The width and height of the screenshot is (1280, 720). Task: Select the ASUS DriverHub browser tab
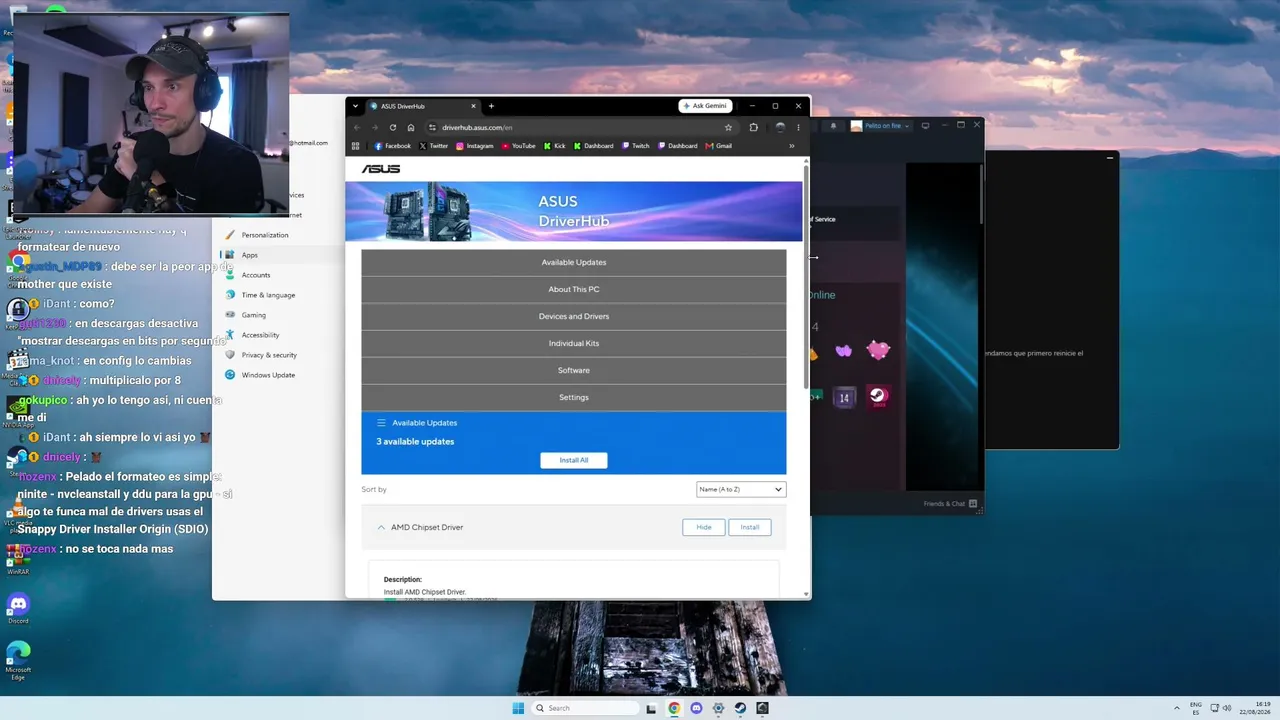pyautogui.click(x=423, y=106)
